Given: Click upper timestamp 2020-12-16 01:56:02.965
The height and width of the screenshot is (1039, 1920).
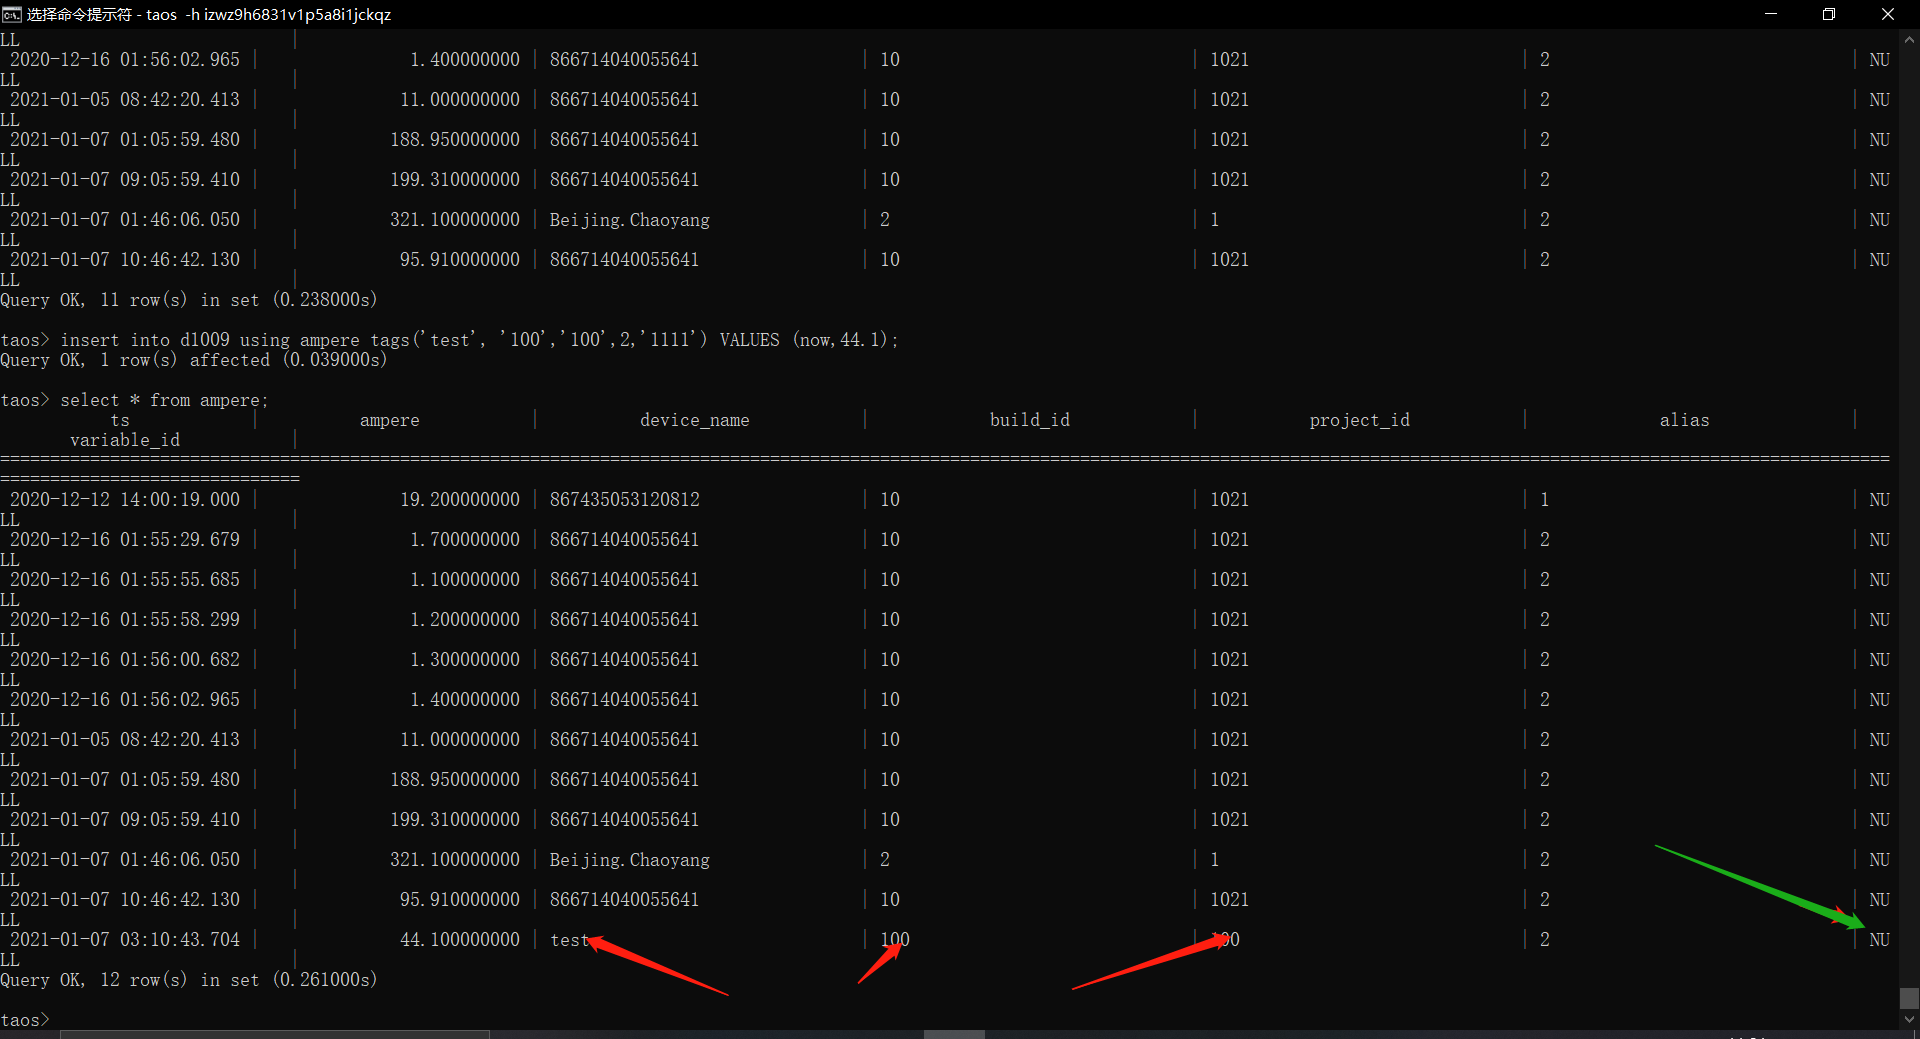Looking at the screenshot, I should [125, 60].
